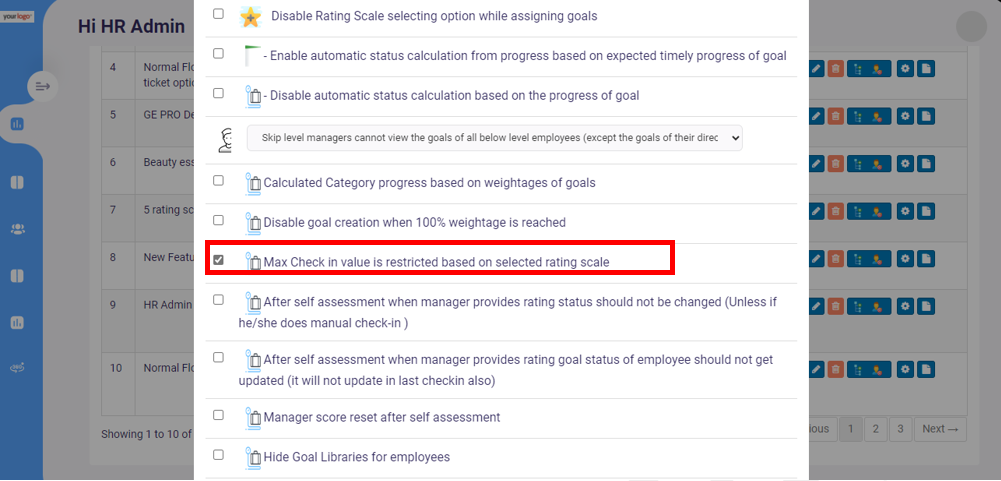Tick Manager score reset after self assessment
1001x481 pixels.
[x=218, y=415]
